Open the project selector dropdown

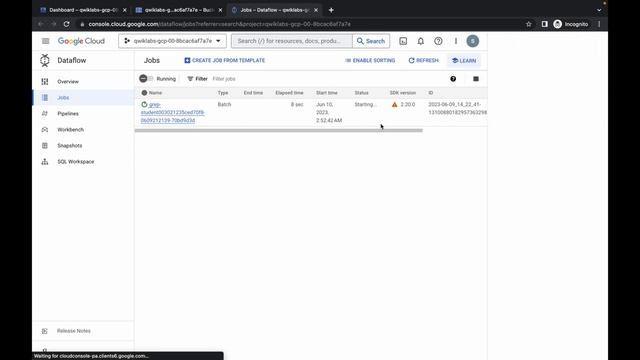[172, 41]
